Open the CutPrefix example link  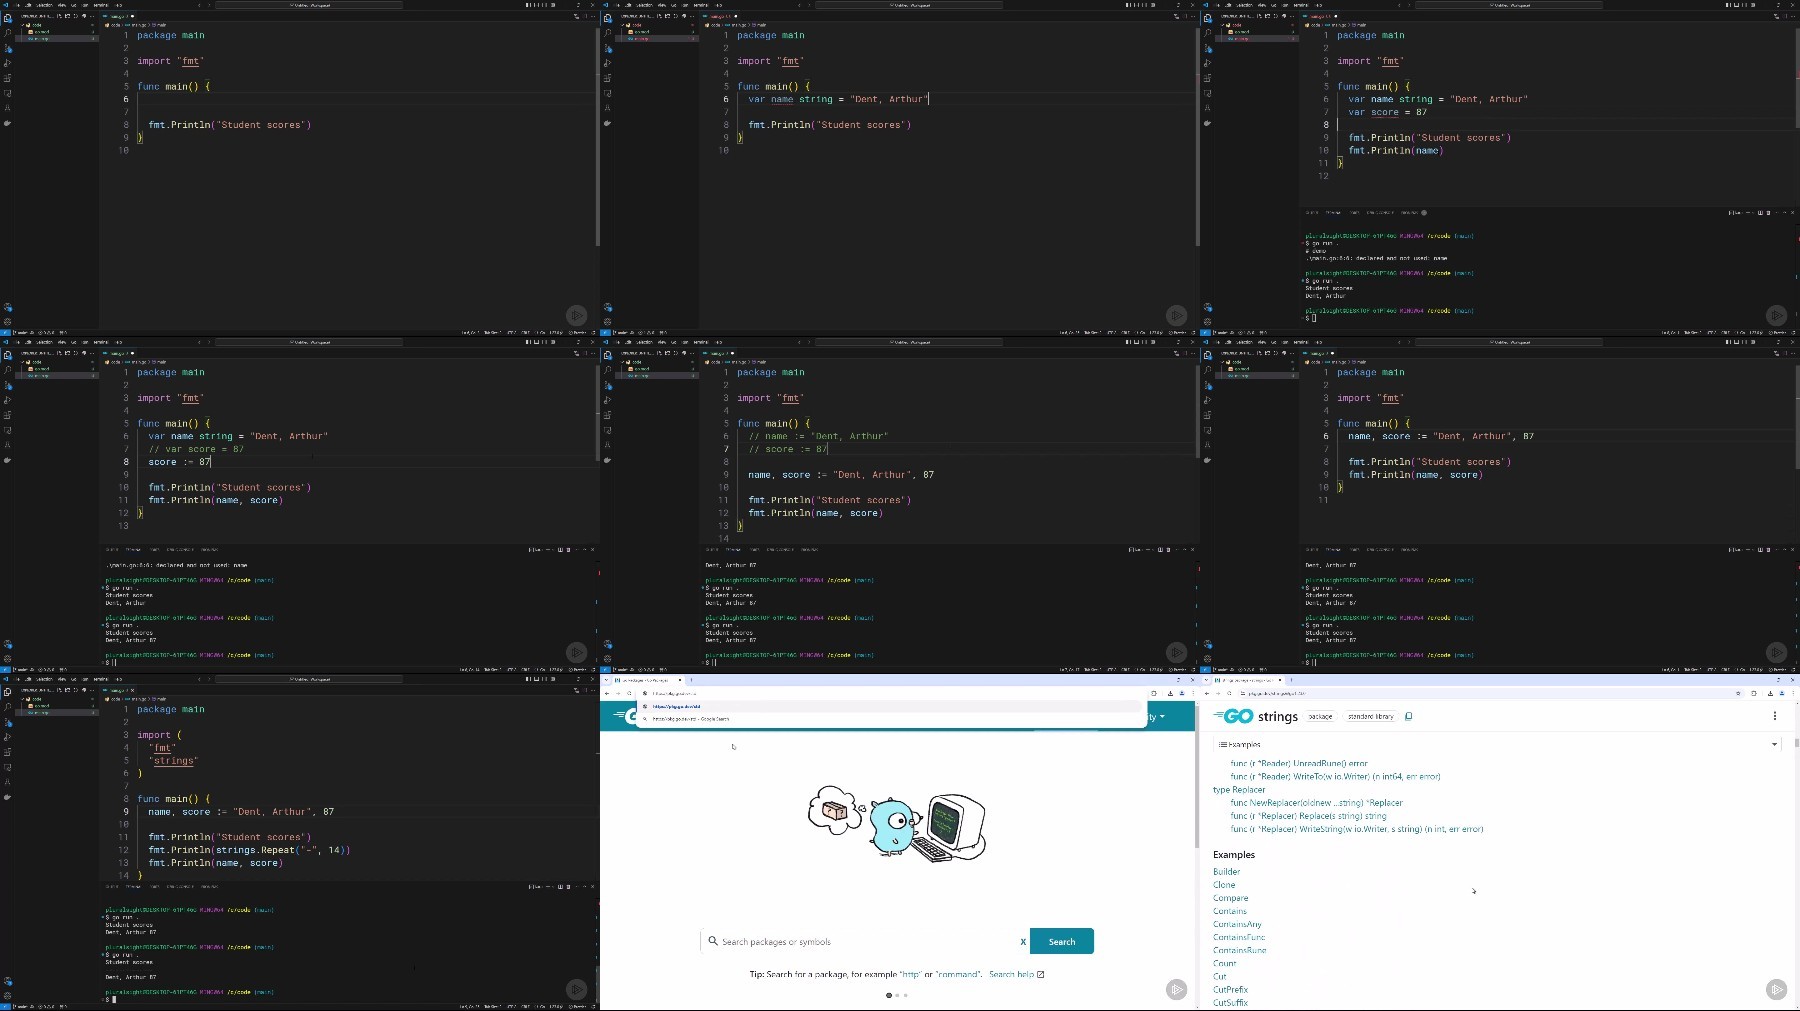pos(1231,989)
